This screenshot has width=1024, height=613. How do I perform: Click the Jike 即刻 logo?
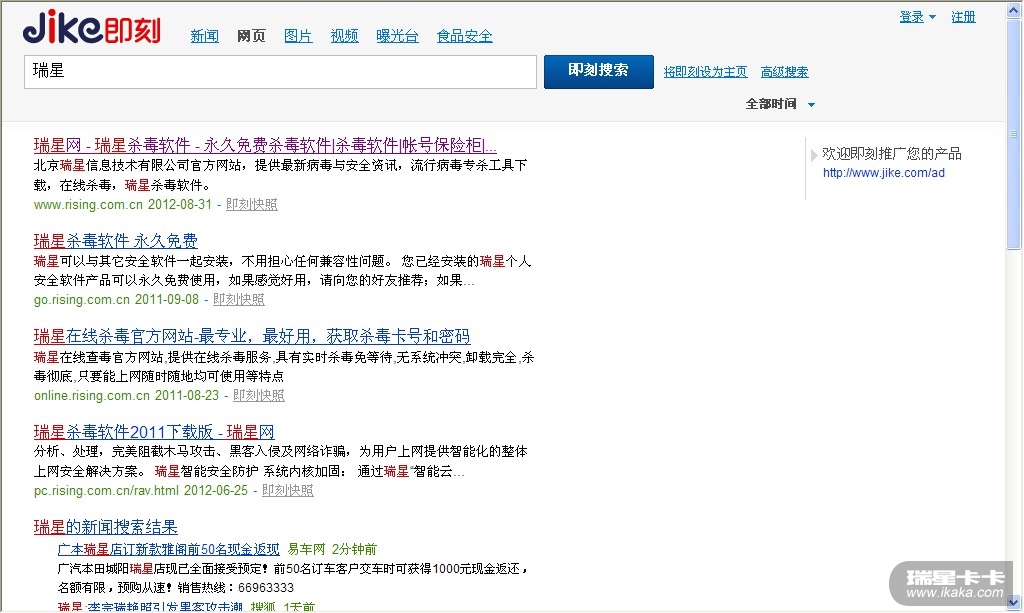91,27
